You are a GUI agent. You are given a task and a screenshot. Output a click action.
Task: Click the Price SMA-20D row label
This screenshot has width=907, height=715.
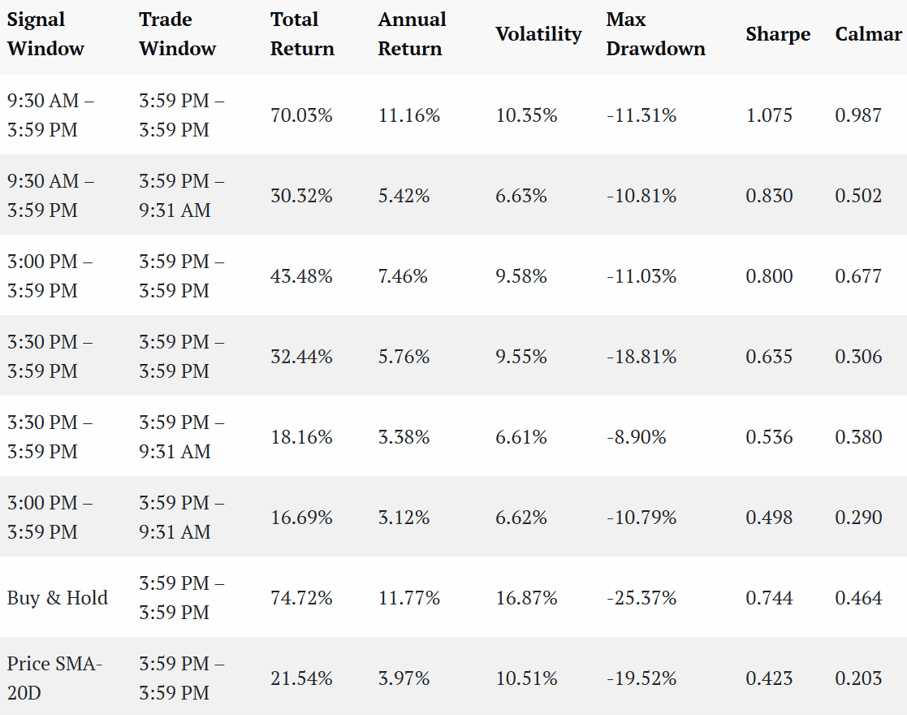[54, 678]
